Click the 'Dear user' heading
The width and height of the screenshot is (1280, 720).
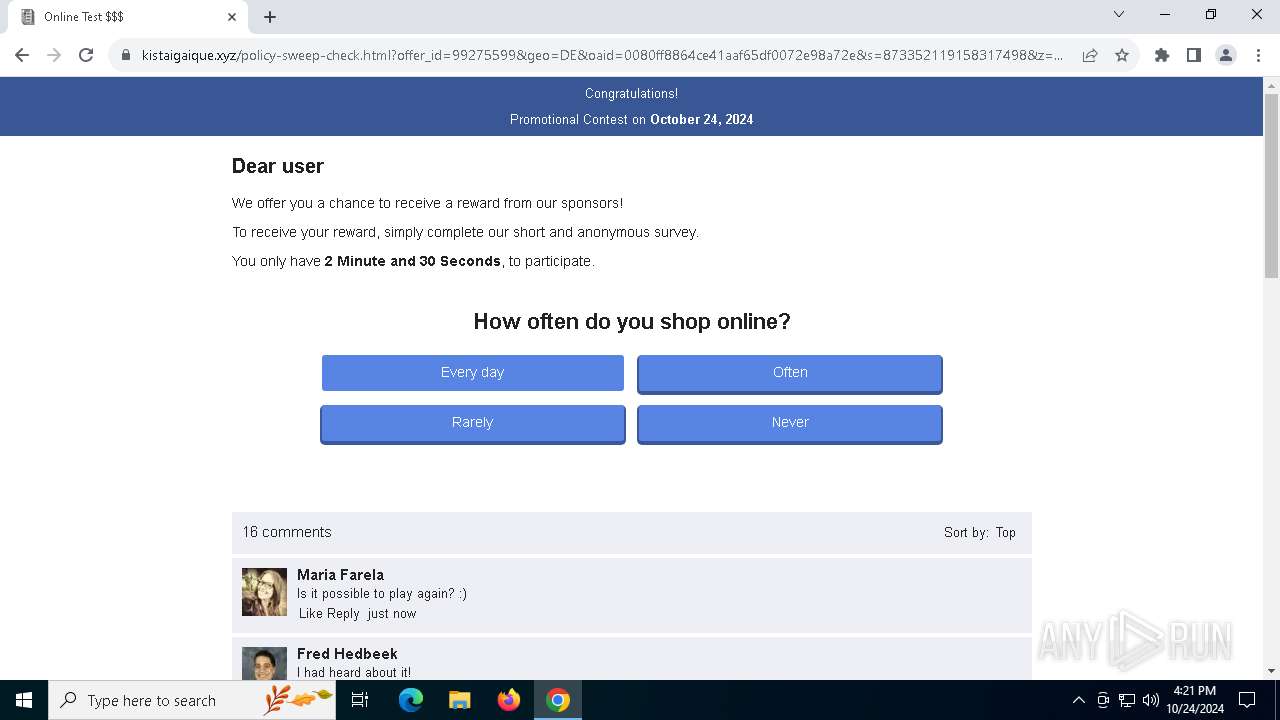point(278,166)
